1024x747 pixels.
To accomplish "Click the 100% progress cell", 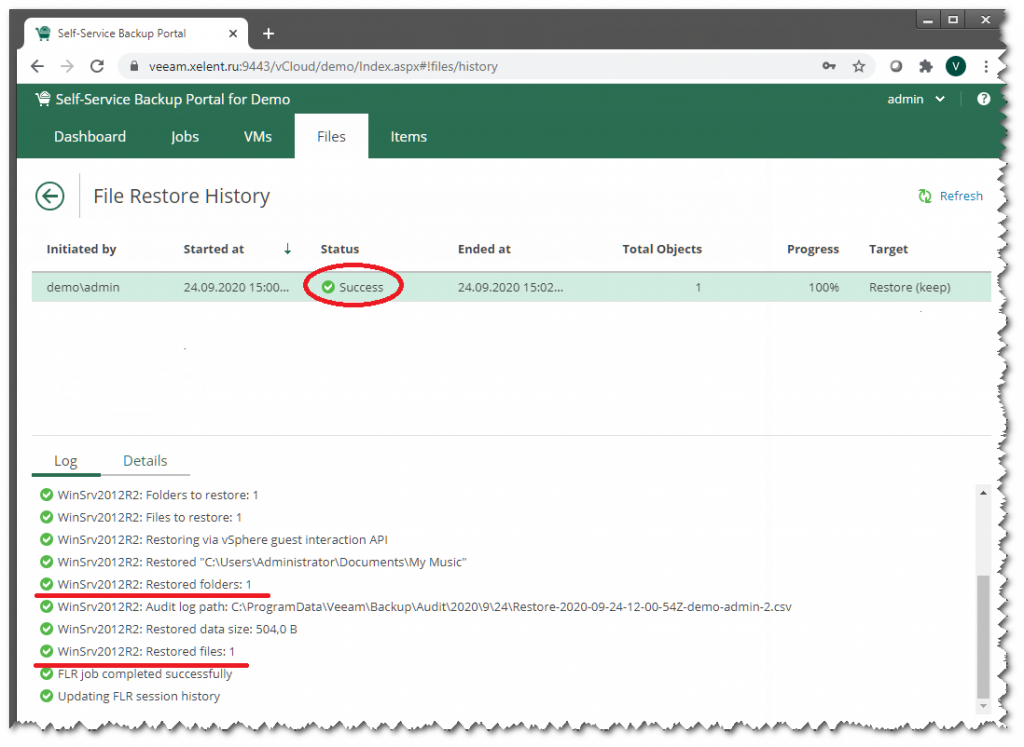I will [824, 287].
